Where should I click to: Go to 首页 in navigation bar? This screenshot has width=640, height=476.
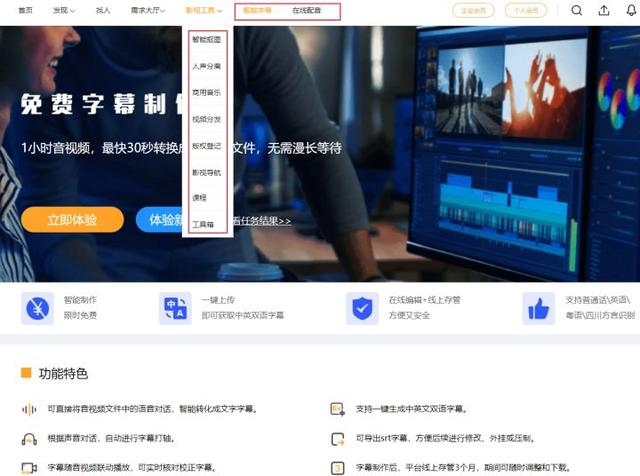pos(25,10)
